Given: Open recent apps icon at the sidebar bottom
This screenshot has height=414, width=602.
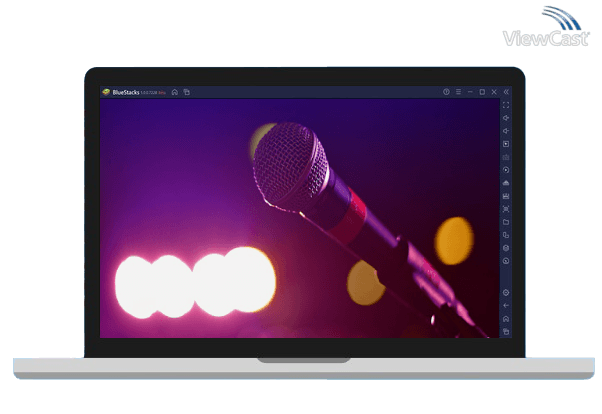Looking at the screenshot, I should 506,332.
